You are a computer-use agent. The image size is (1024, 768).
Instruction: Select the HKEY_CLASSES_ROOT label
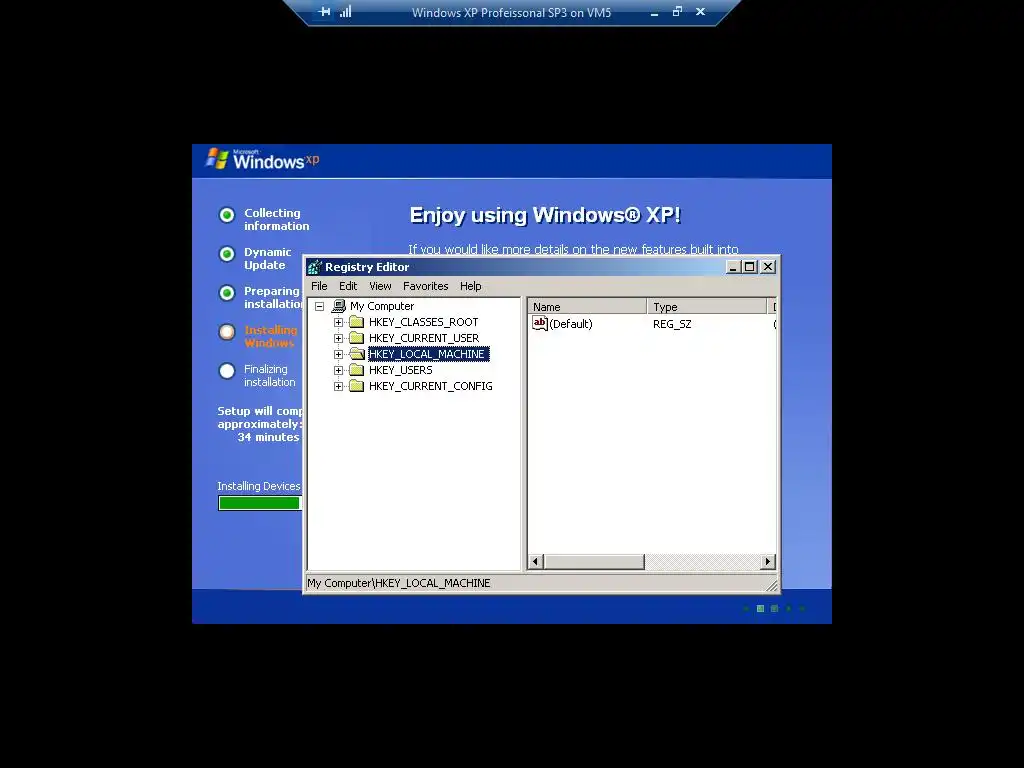423,322
